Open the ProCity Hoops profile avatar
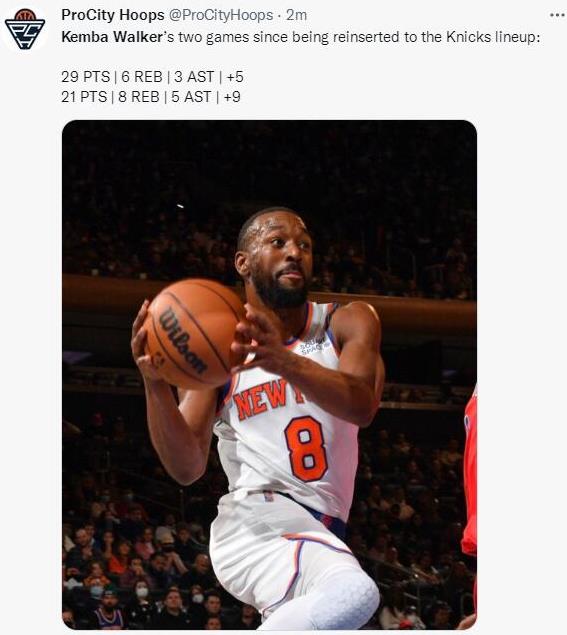This screenshot has height=635, width=567. pos(25,29)
